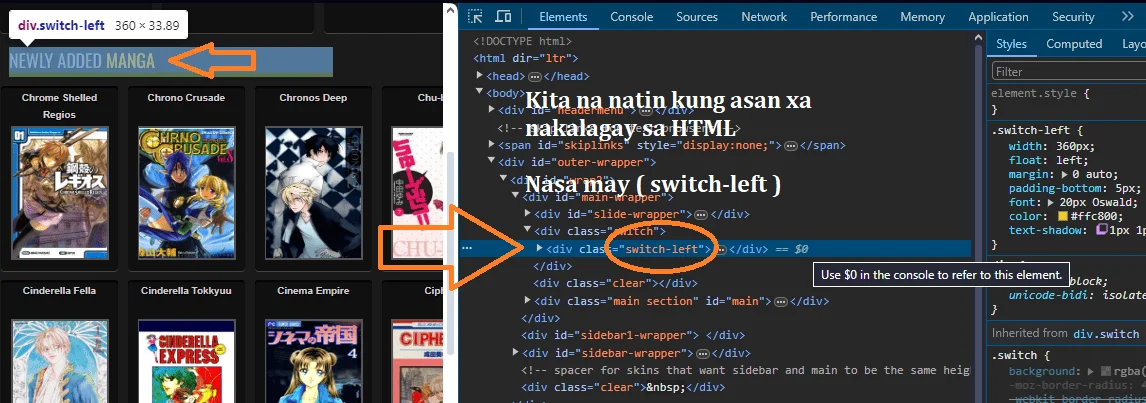Expand the skiplinks span node
The height and width of the screenshot is (403, 1146).
[492, 145]
